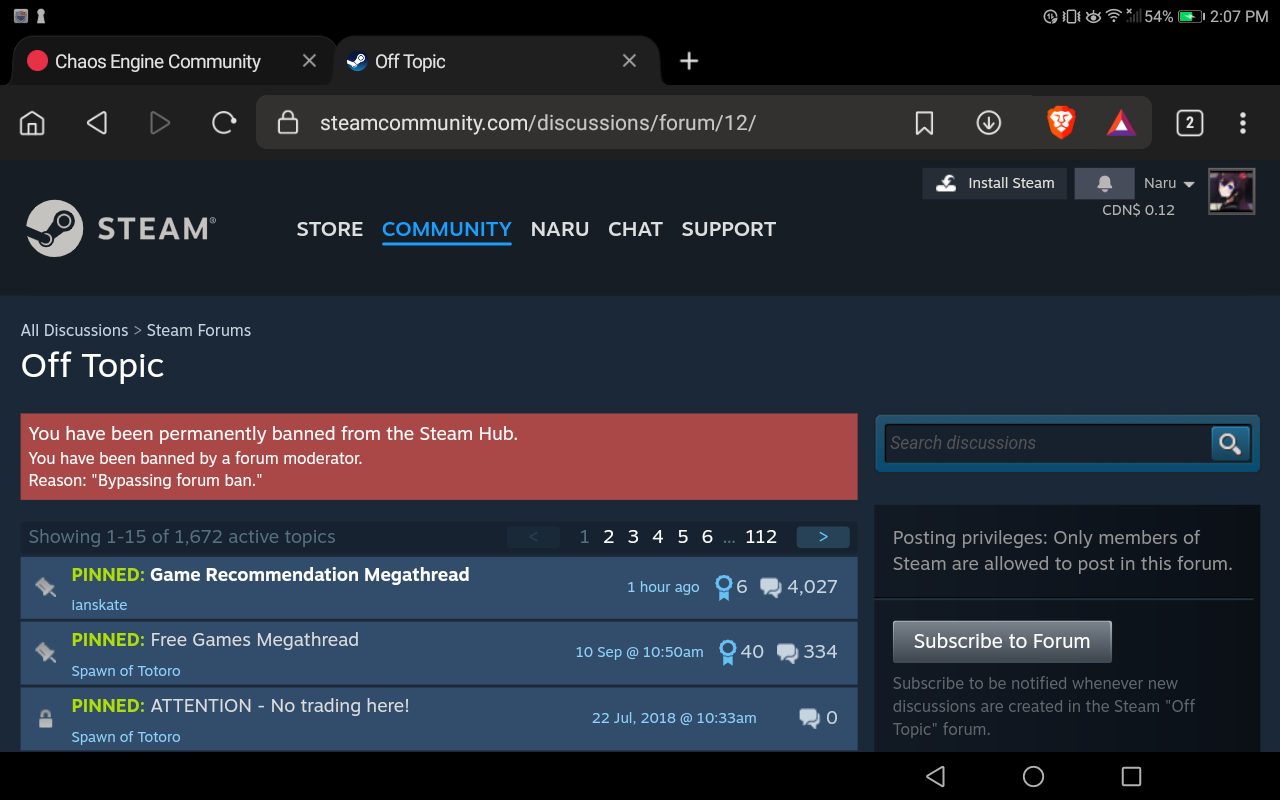Viewport: 1280px width, 800px height.
Task: Tap the padlock site security icon
Action: 288,123
